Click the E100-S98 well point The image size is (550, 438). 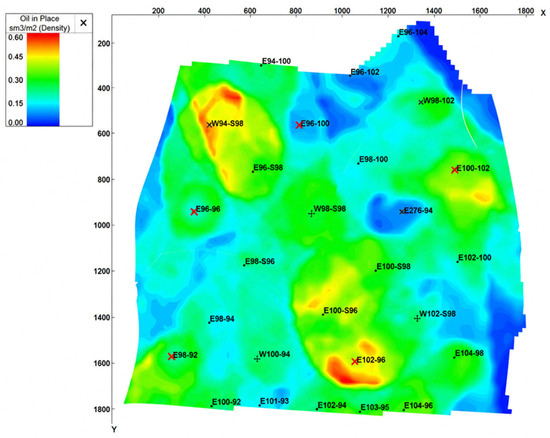[376, 271]
